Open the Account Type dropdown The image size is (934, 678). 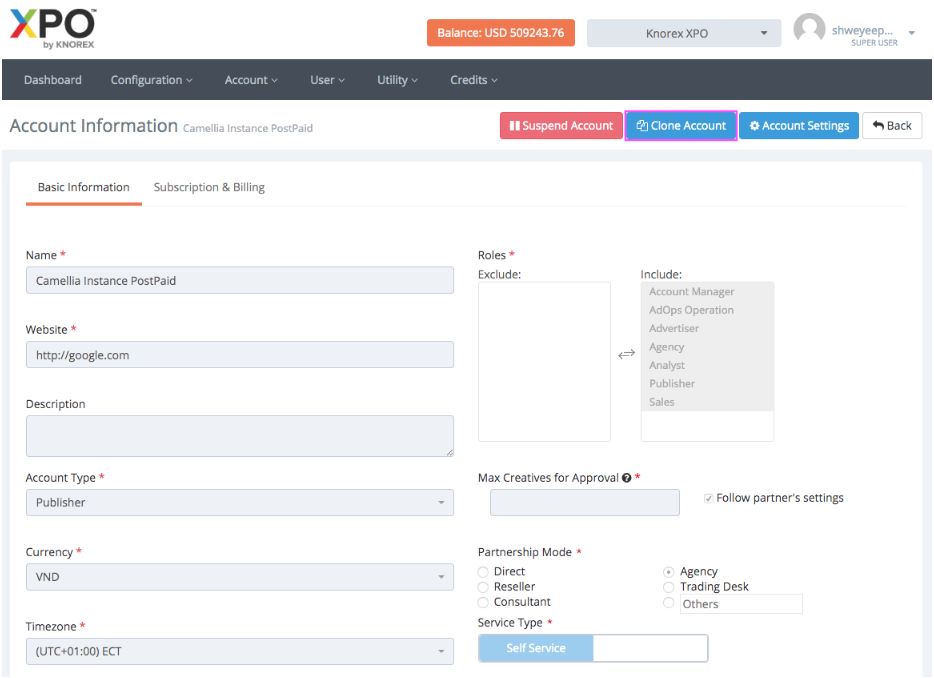click(x=239, y=502)
